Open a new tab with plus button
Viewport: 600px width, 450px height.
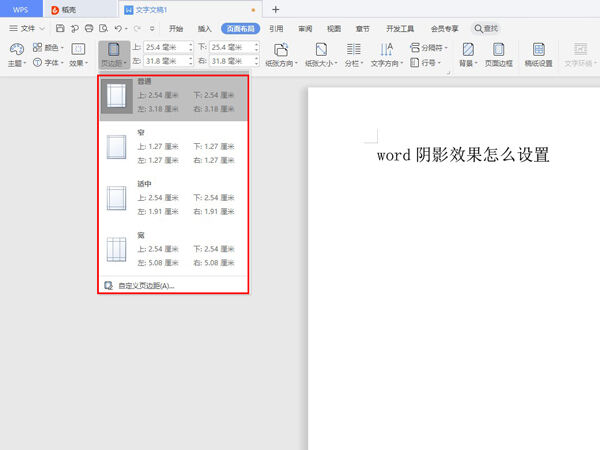point(276,9)
